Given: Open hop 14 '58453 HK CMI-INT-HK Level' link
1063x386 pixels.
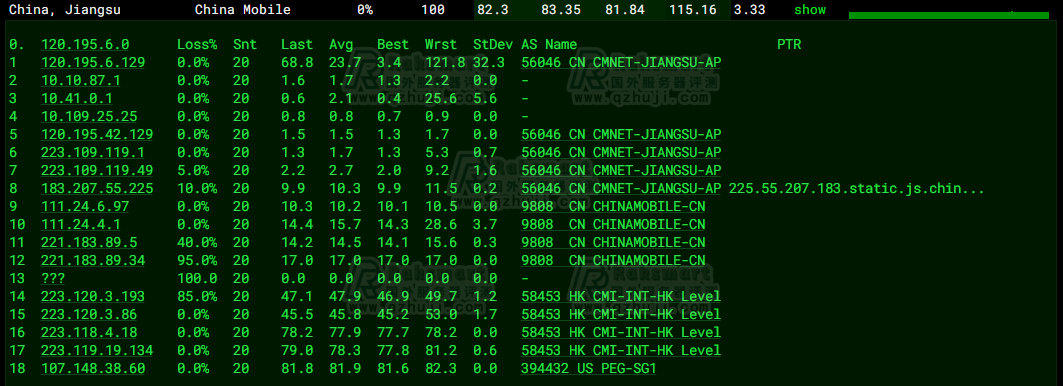Looking at the screenshot, I should tap(621, 296).
